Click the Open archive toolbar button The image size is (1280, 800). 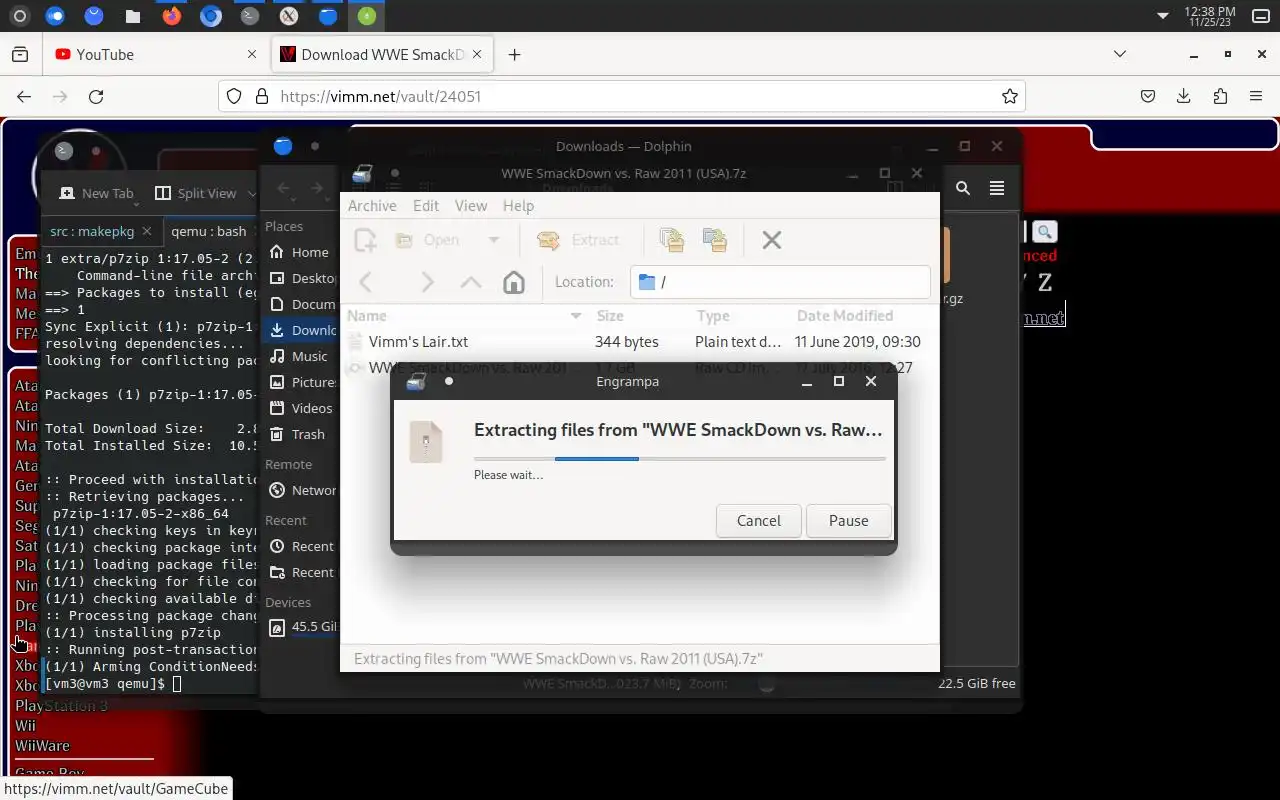click(427, 240)
